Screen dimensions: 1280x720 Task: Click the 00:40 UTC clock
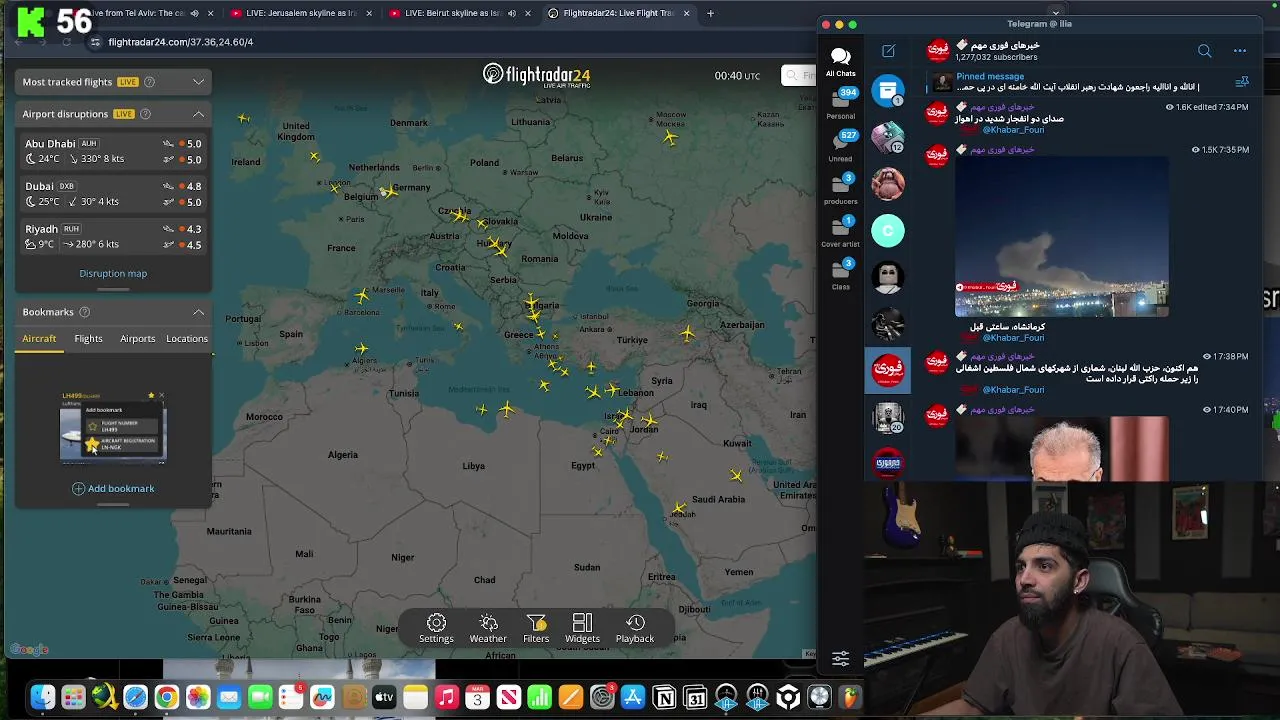click(x=737, y=76)
